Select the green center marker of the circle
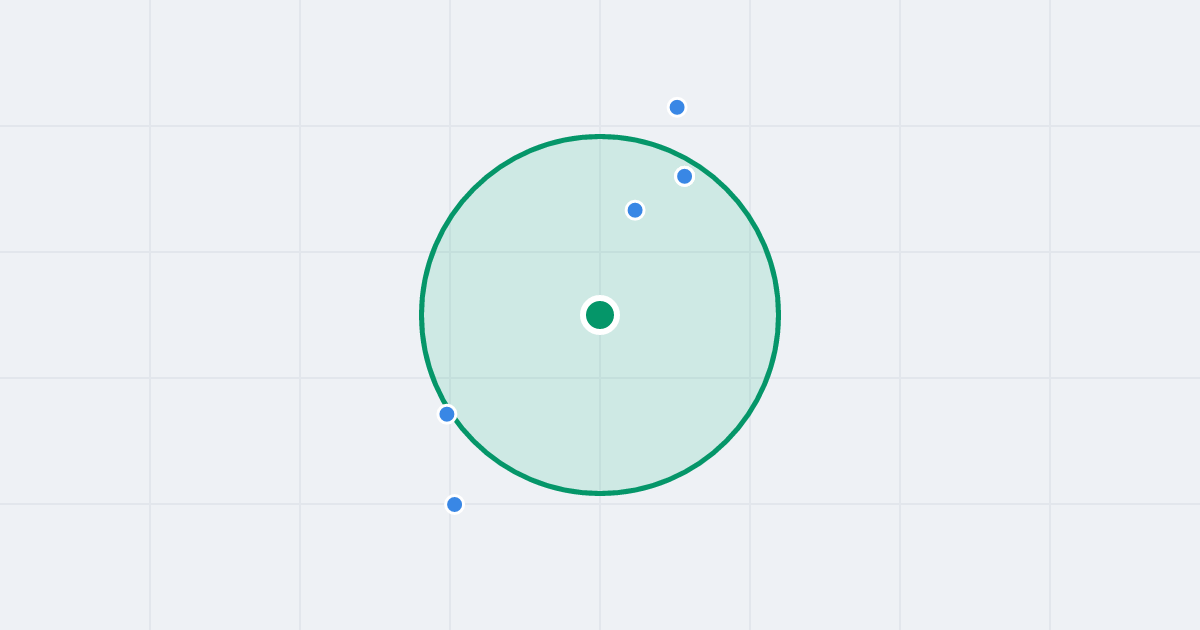 tap(600, 315)
